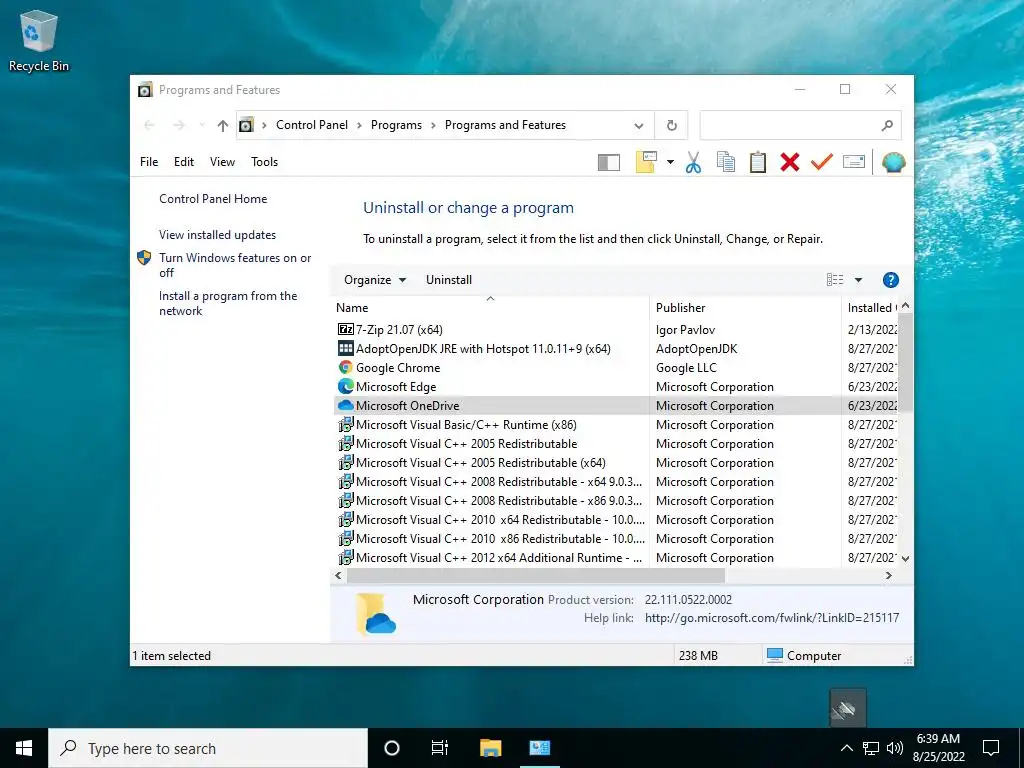Viewport: 1024px width, 768px height.
Task: Open Turn Windows features on or off
Action: coord(235,265)
